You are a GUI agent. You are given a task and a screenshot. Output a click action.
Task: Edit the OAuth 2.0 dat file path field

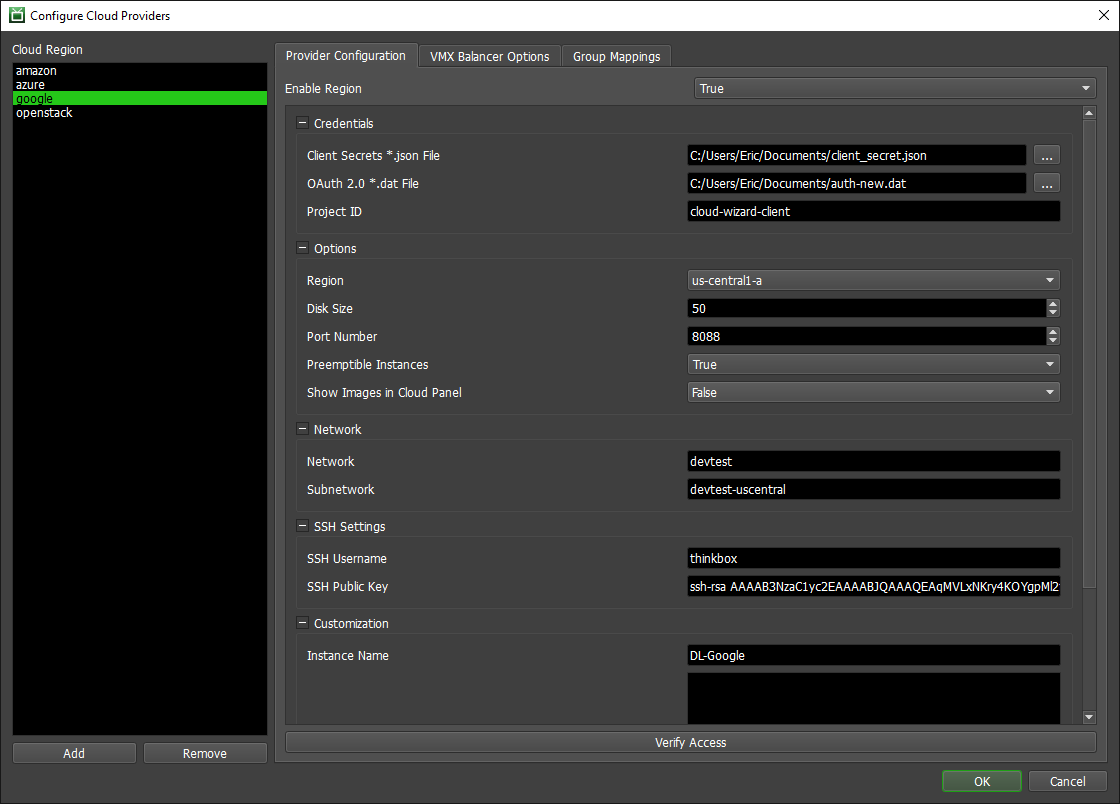tap(856, 184)
